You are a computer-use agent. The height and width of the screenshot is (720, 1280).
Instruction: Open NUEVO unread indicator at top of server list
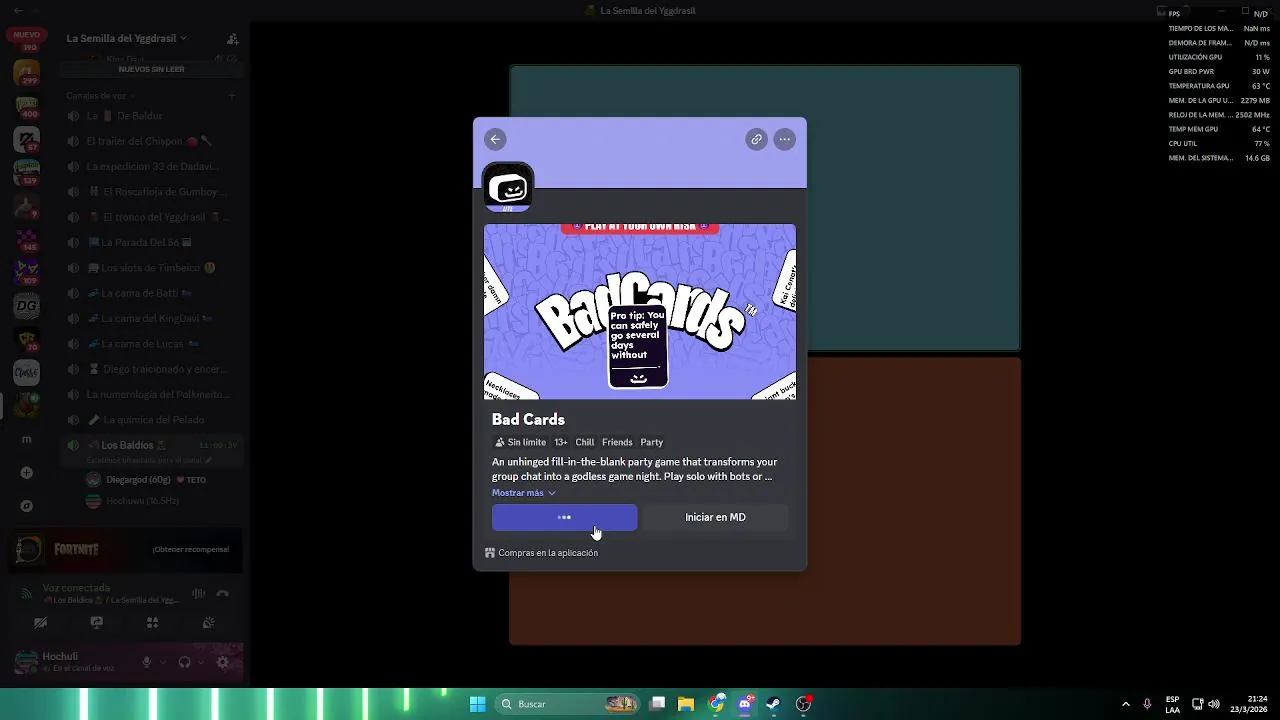coord(27,35)
